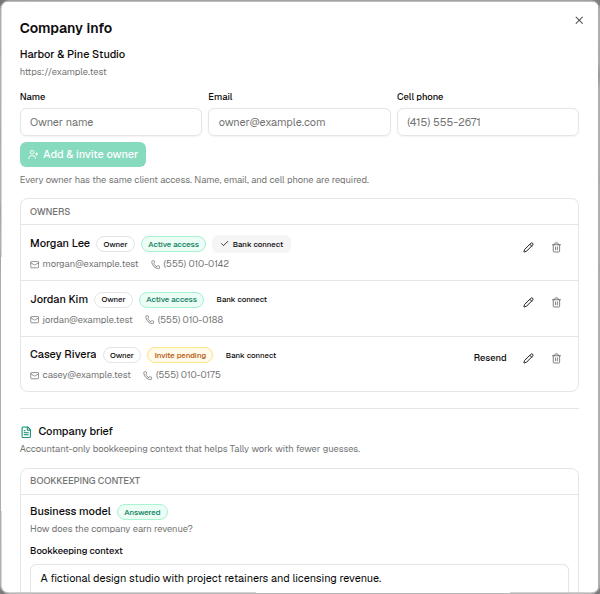Click the OWNERS section header

point(50,212)
